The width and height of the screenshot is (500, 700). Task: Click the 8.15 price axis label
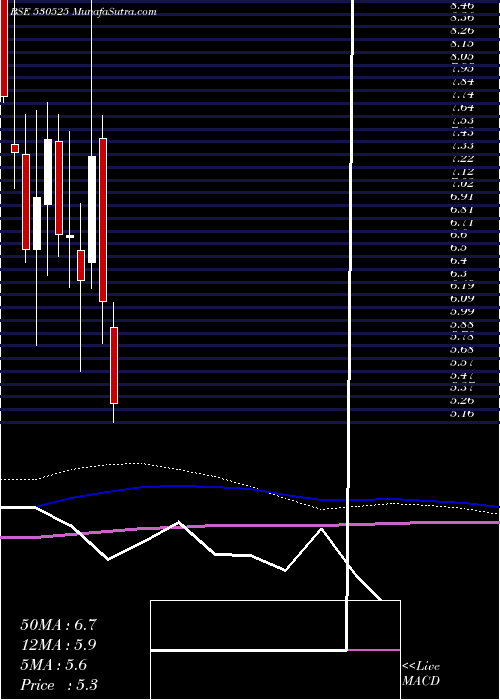pos(462,44)
